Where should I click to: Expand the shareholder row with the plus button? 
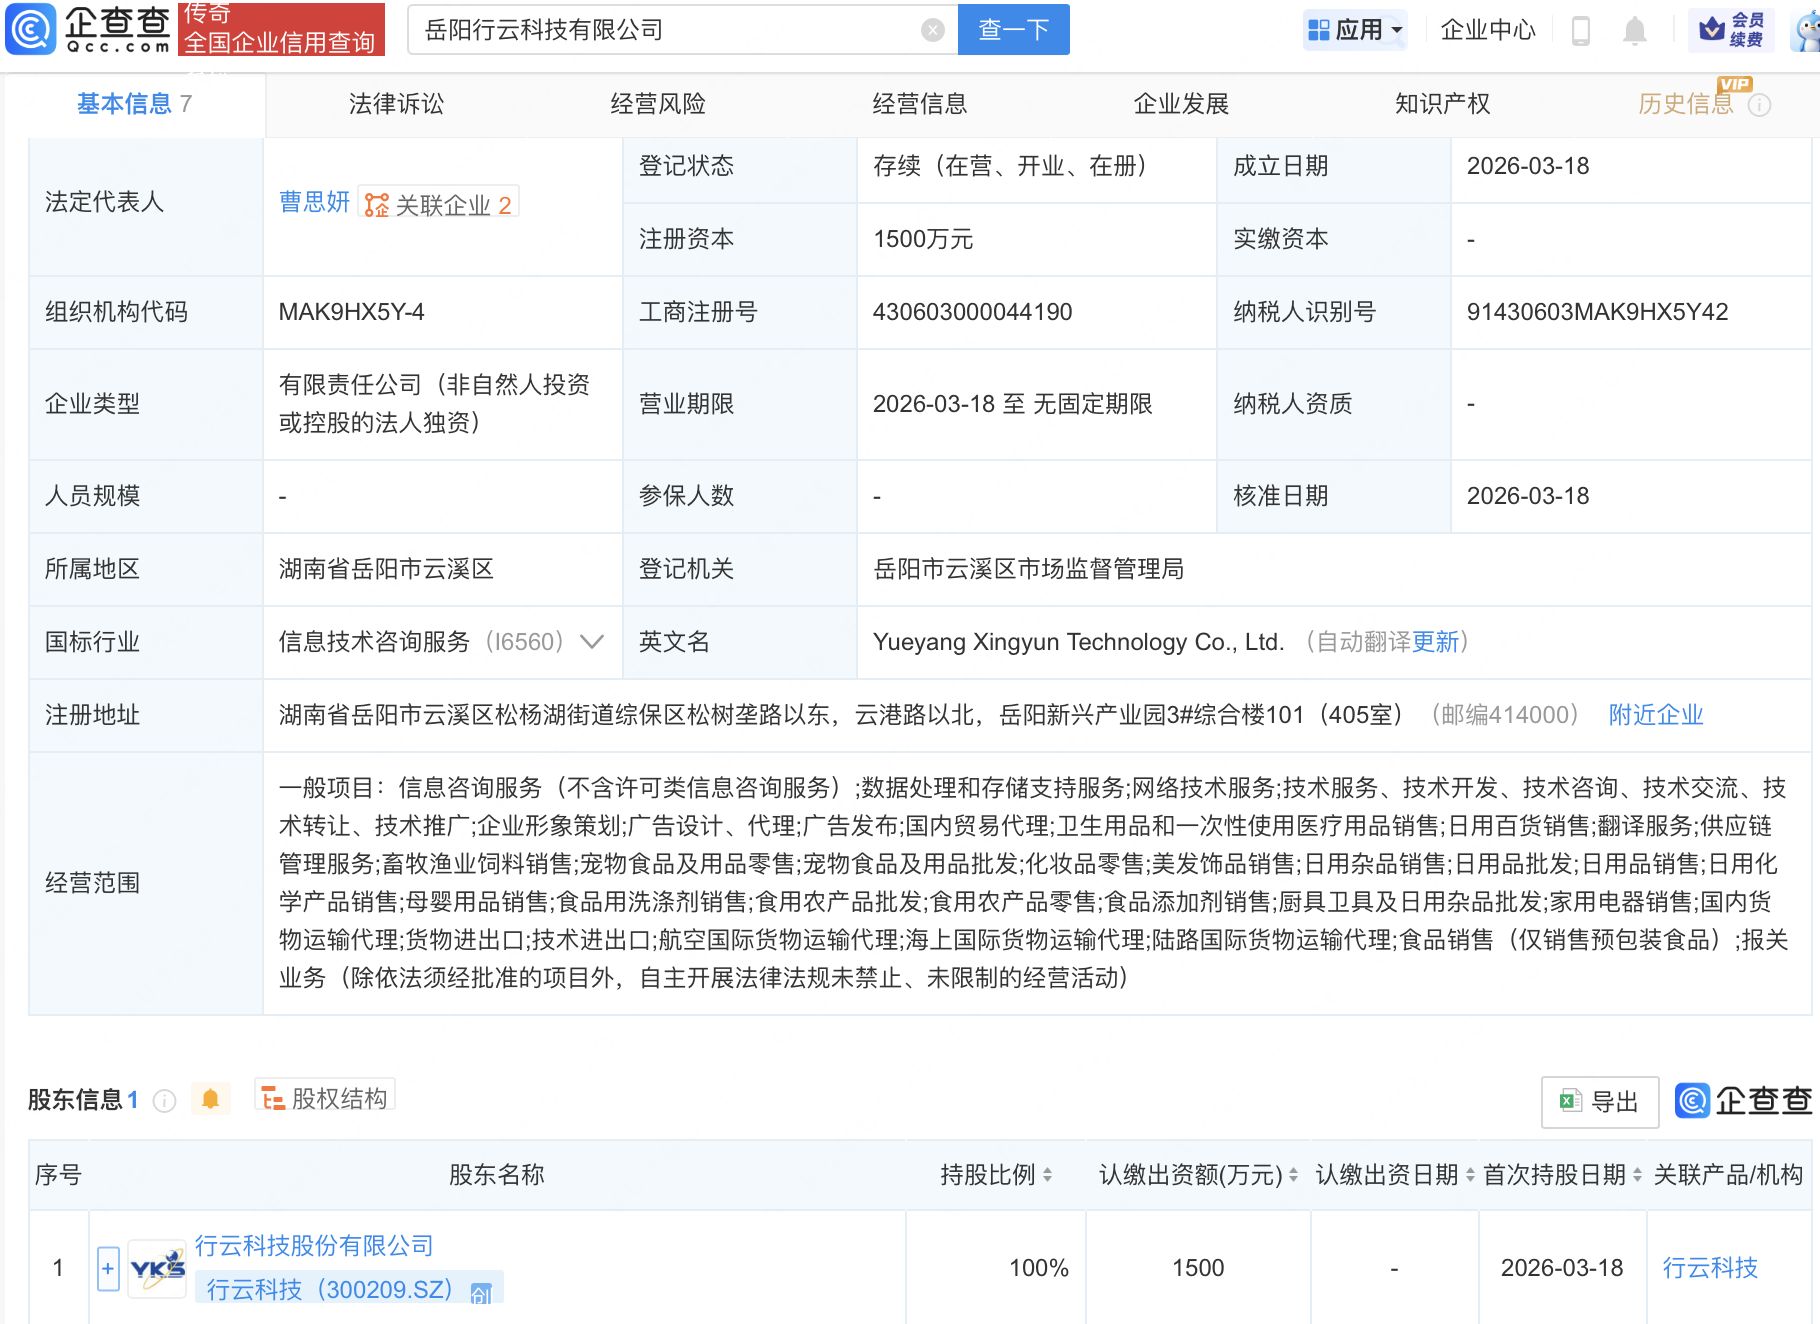point(106,1267)
